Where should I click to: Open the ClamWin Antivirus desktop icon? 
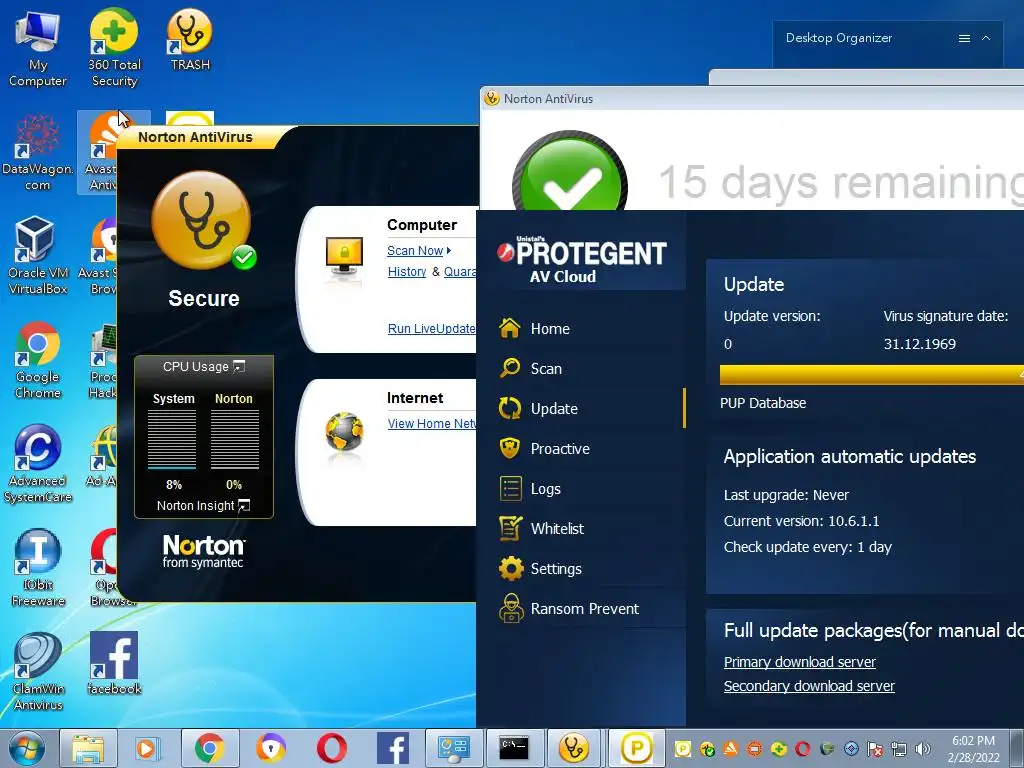coord(37,671)
